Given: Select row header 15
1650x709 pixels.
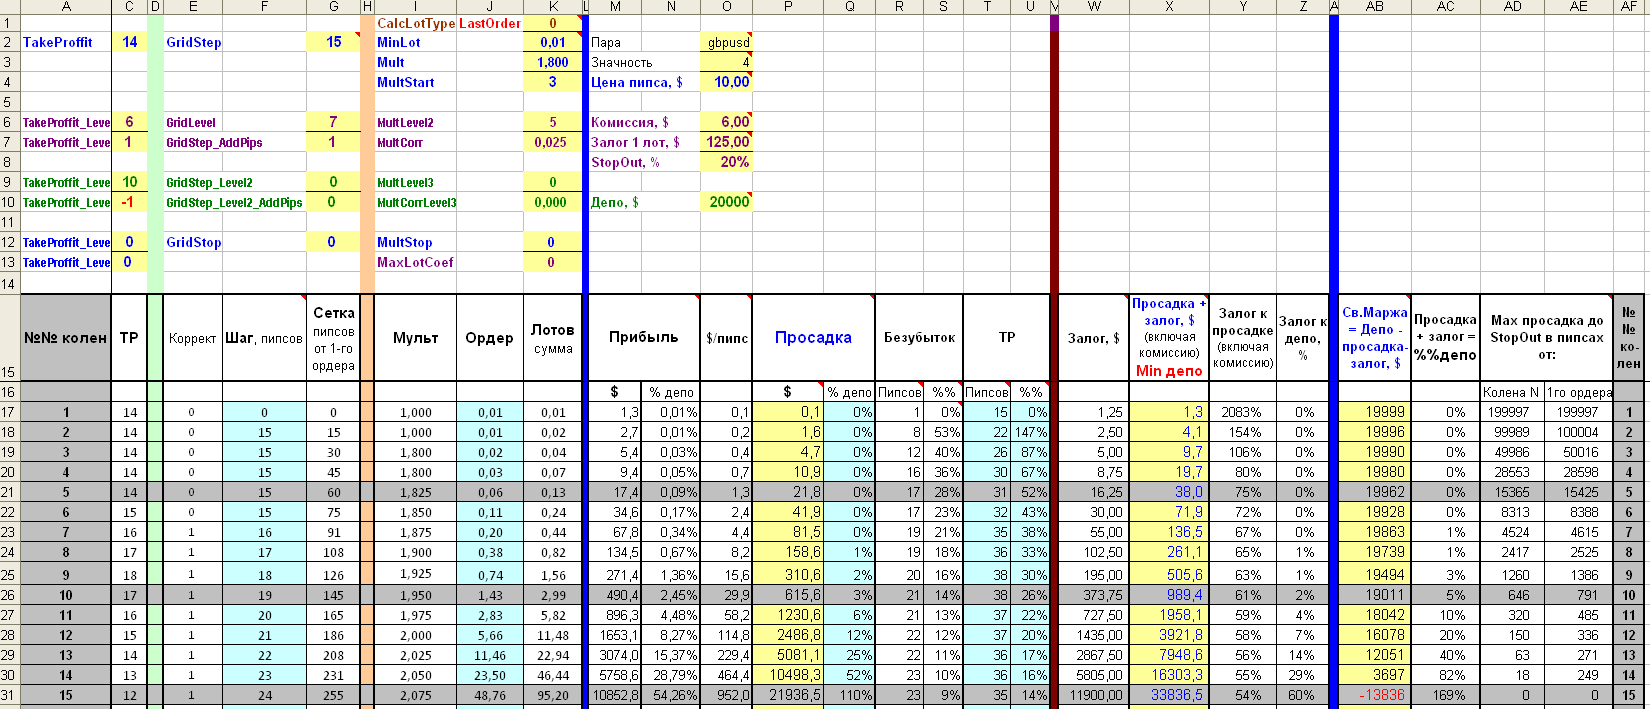Looking at the screenshot, I should coord(9,337).
